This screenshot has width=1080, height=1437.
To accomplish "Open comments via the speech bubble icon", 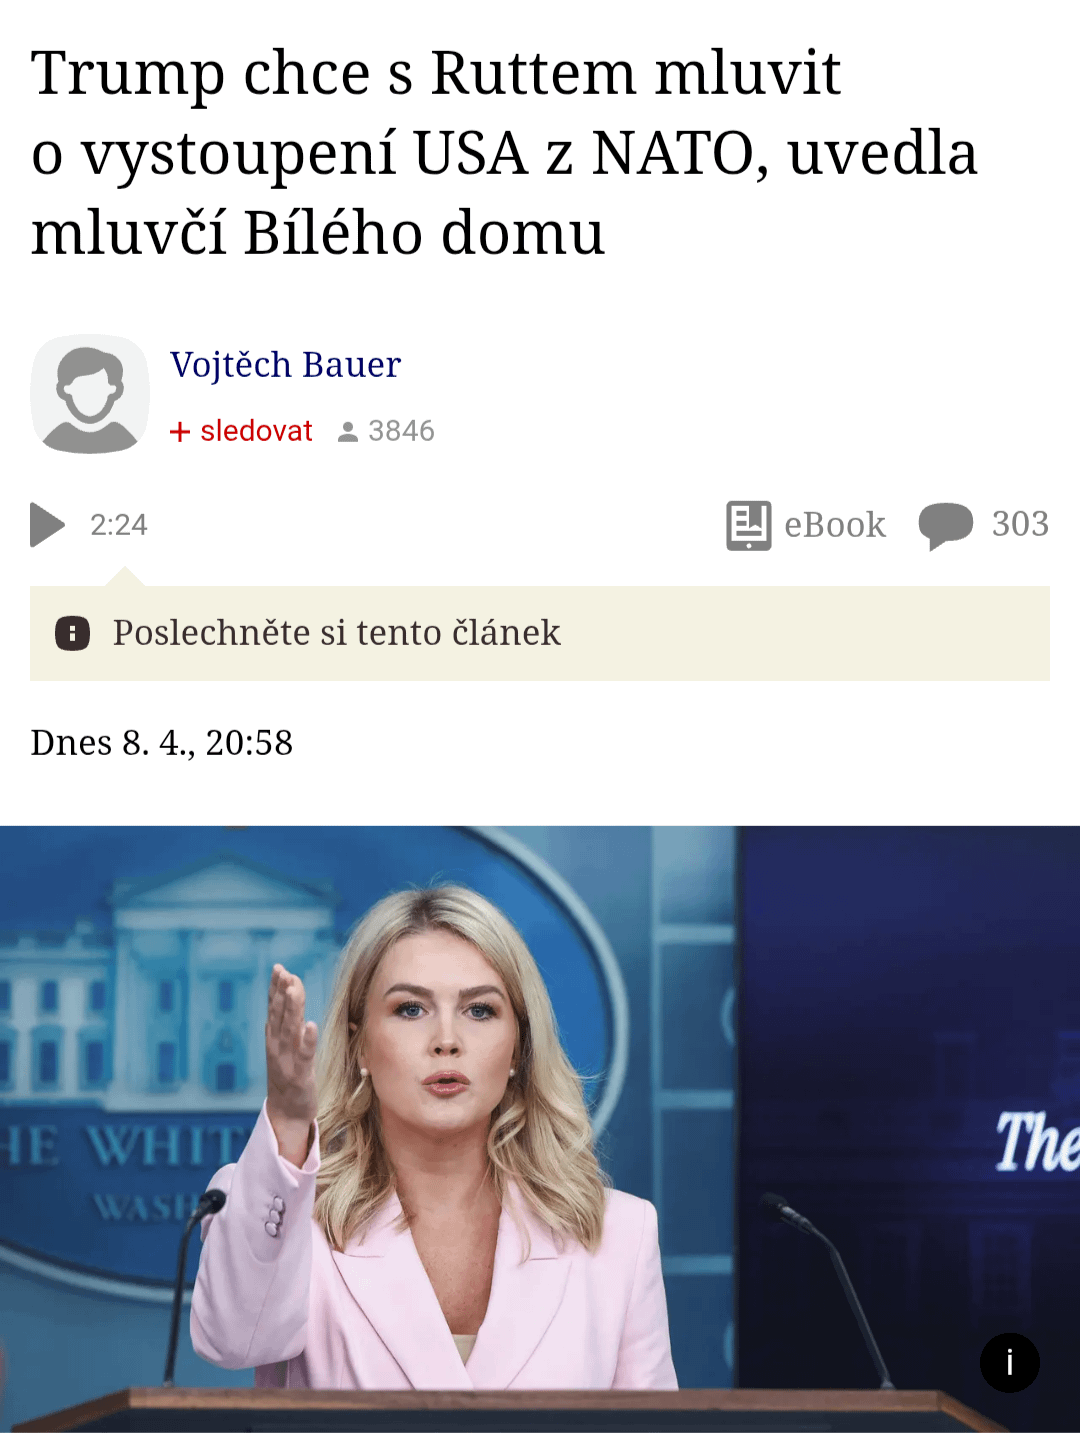I will coord(945,526).
